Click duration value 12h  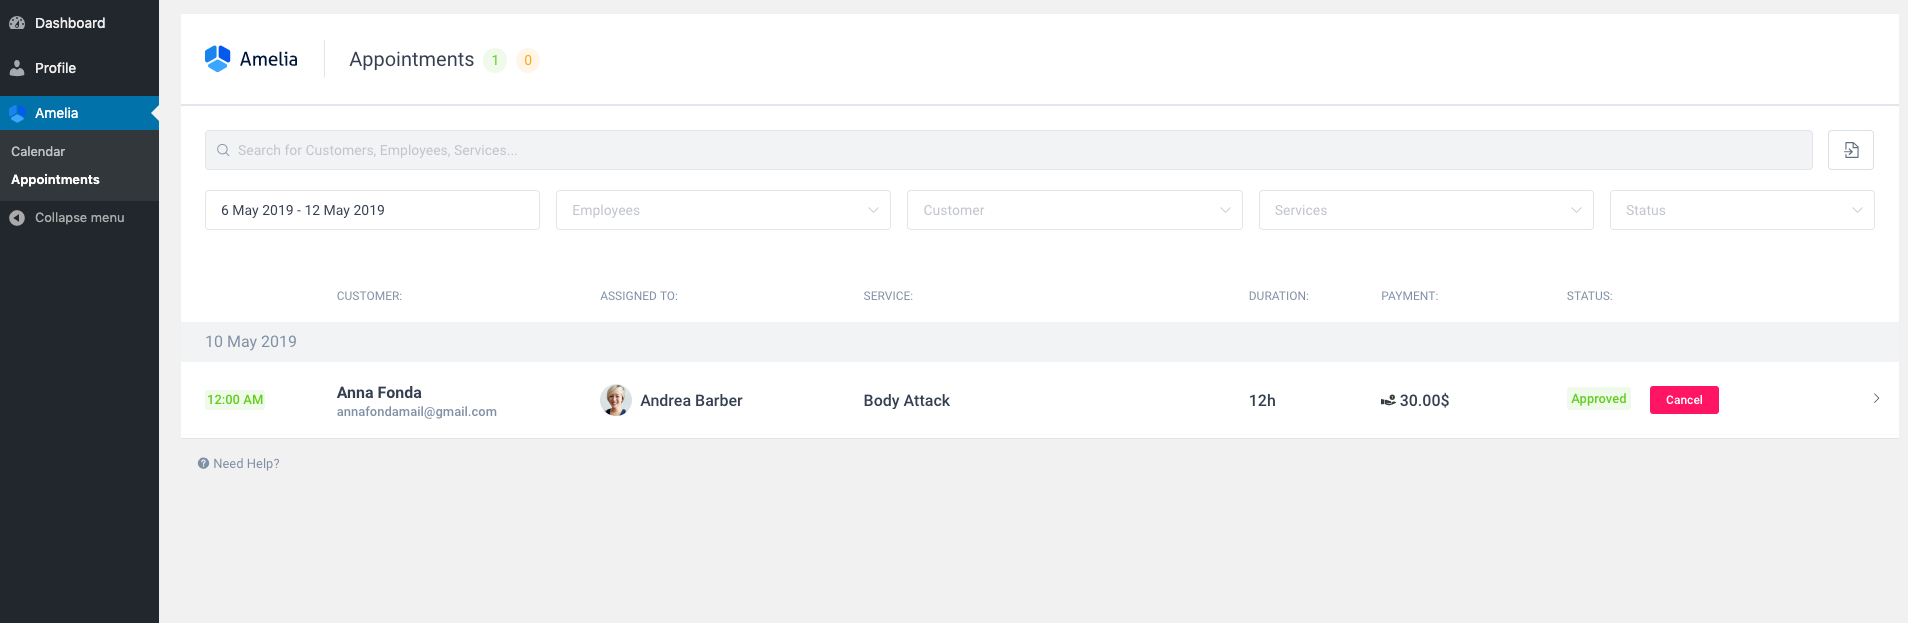tap(1262, 400)
